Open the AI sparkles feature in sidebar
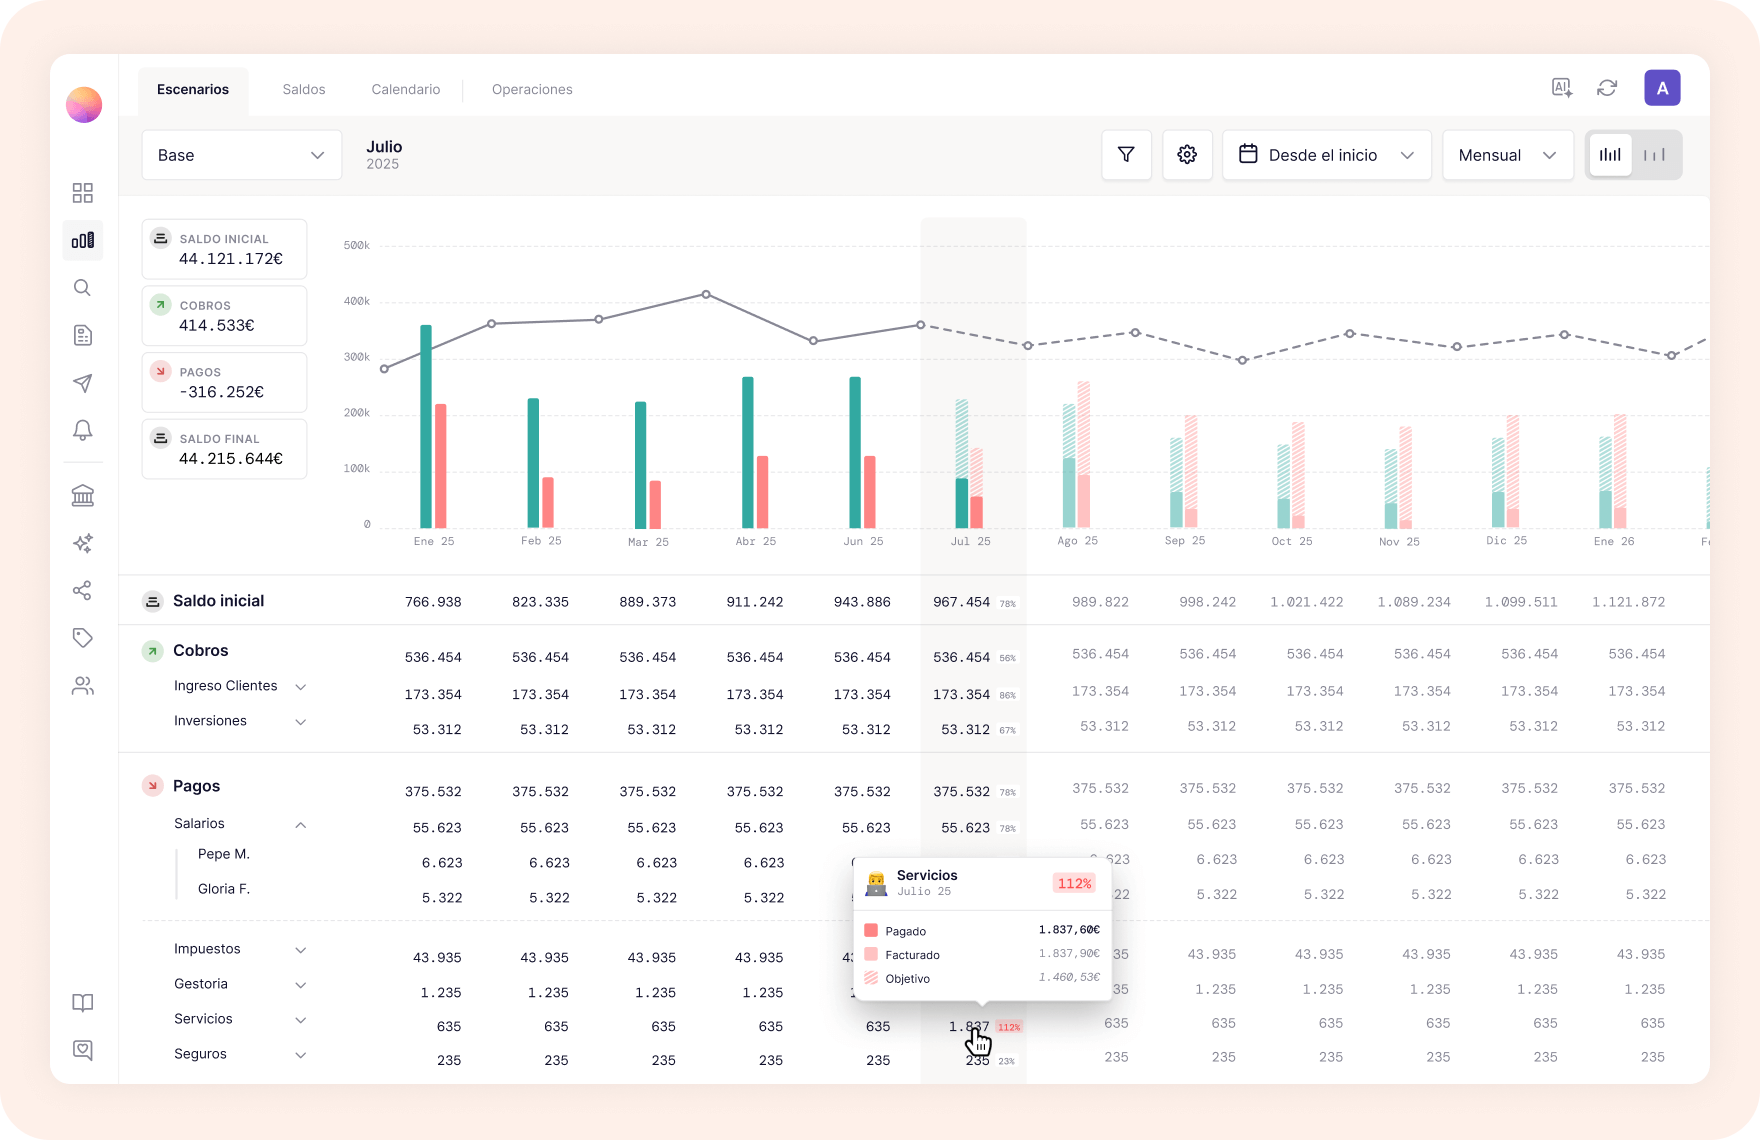This screenshot has height=1140, width=1760. click(x=83, y=543)
